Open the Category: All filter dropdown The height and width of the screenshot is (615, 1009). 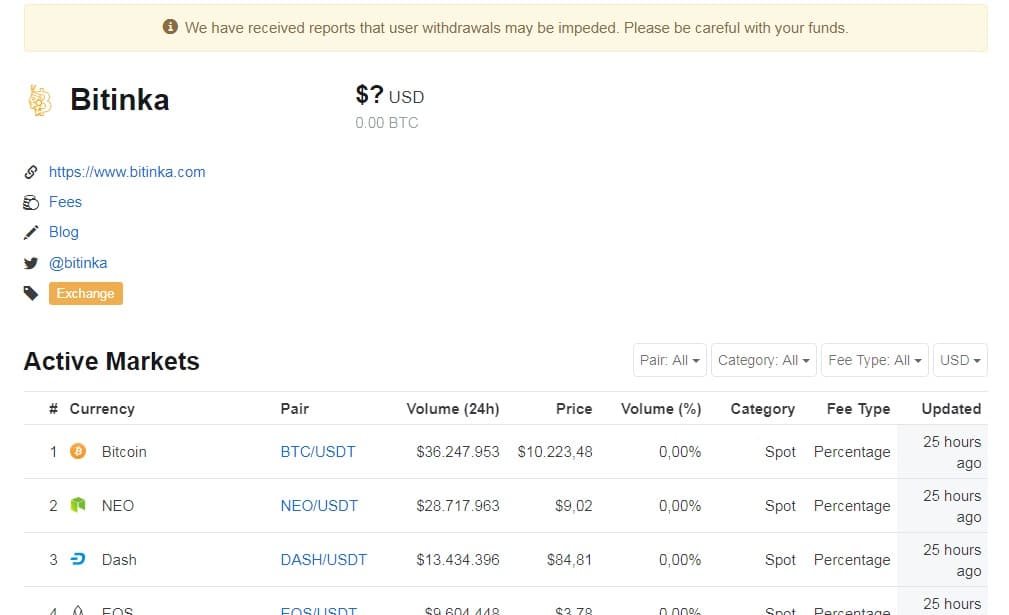[763, 360]
